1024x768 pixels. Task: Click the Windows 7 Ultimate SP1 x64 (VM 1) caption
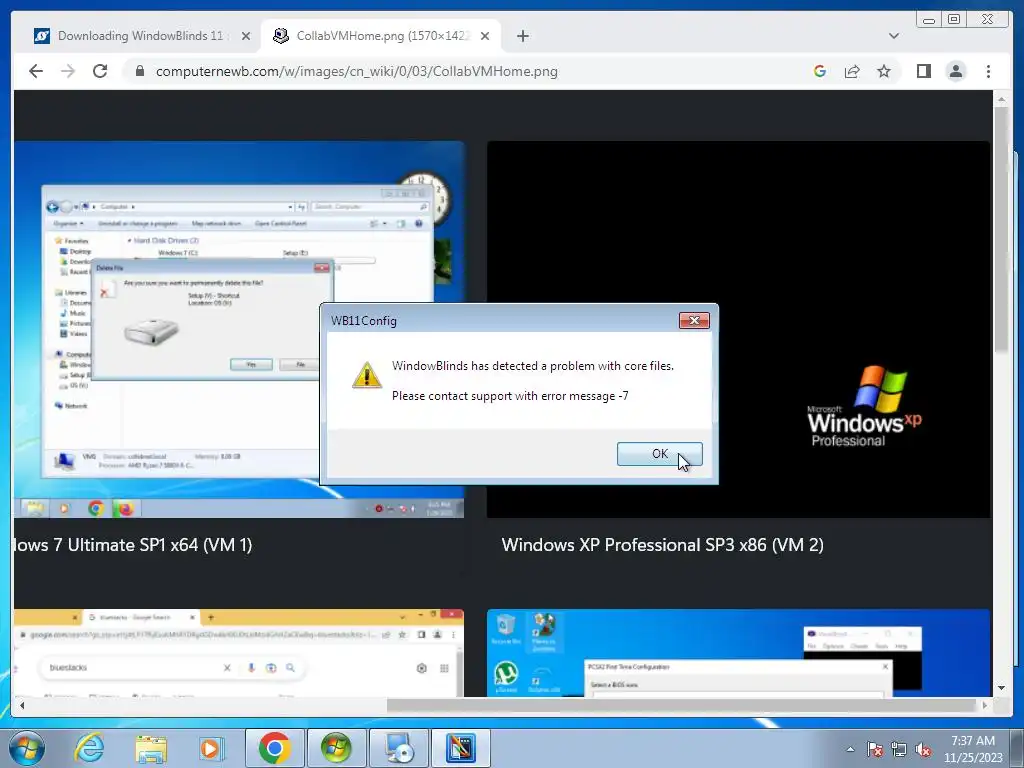tap(133, 545)
